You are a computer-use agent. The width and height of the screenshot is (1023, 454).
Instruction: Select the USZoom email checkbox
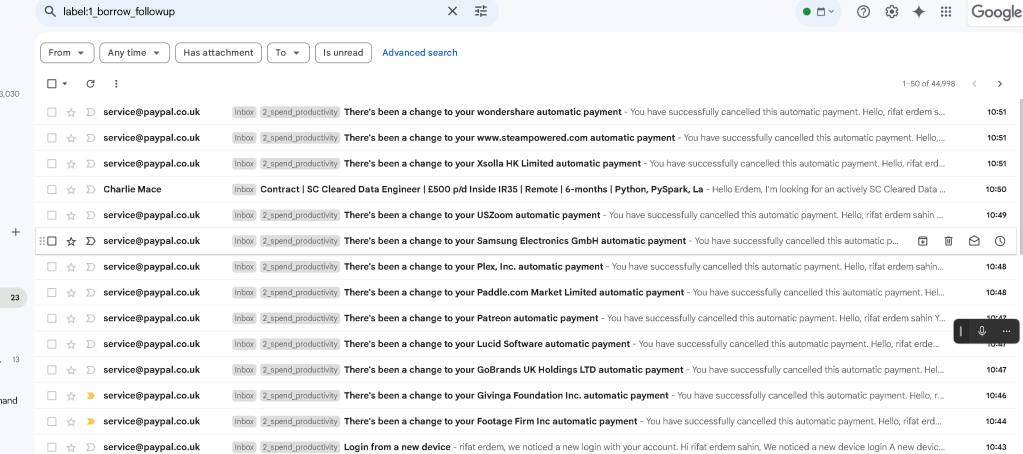(52, 215)
